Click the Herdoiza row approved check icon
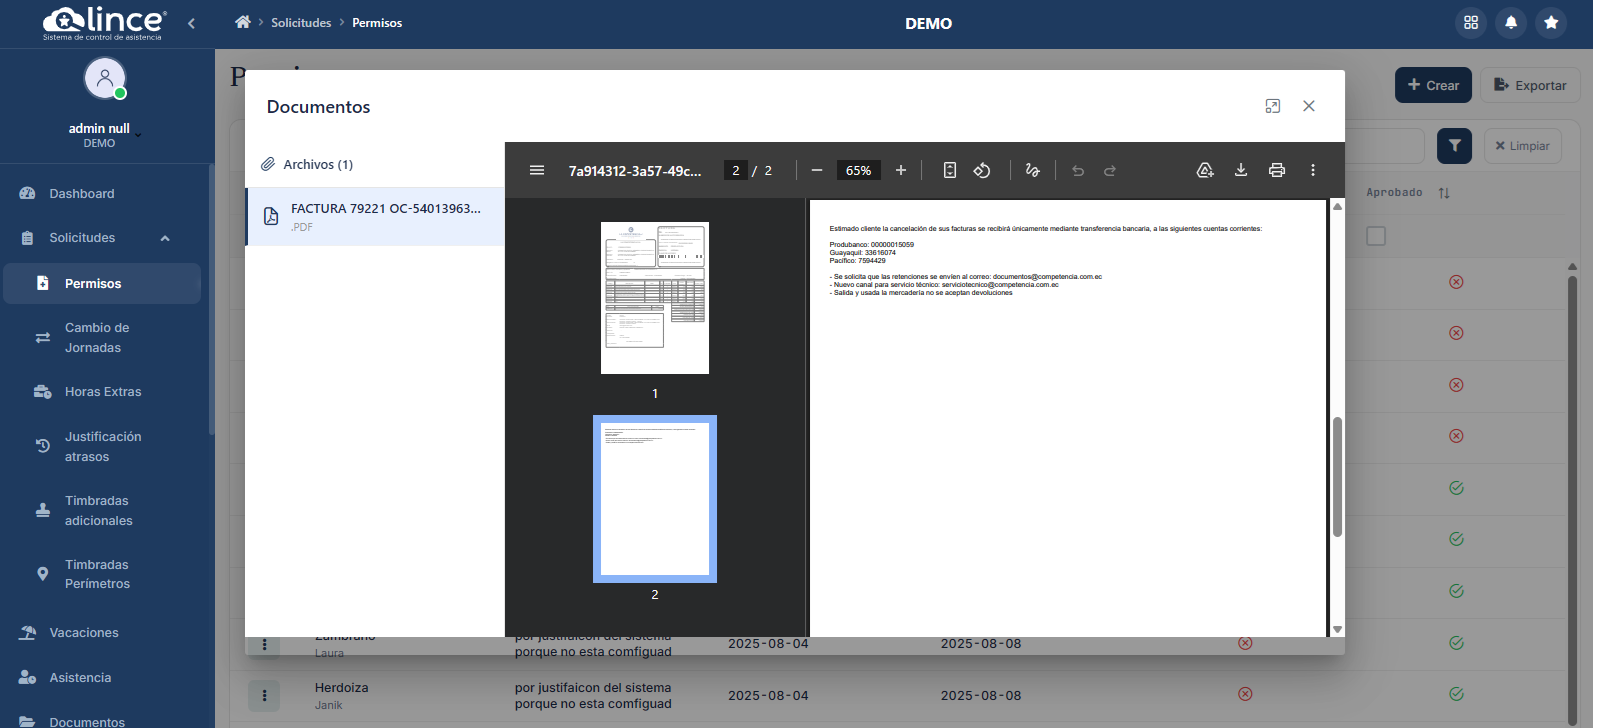The image size is (1598, 728). pyautogui.click(x=1456, y=694)
